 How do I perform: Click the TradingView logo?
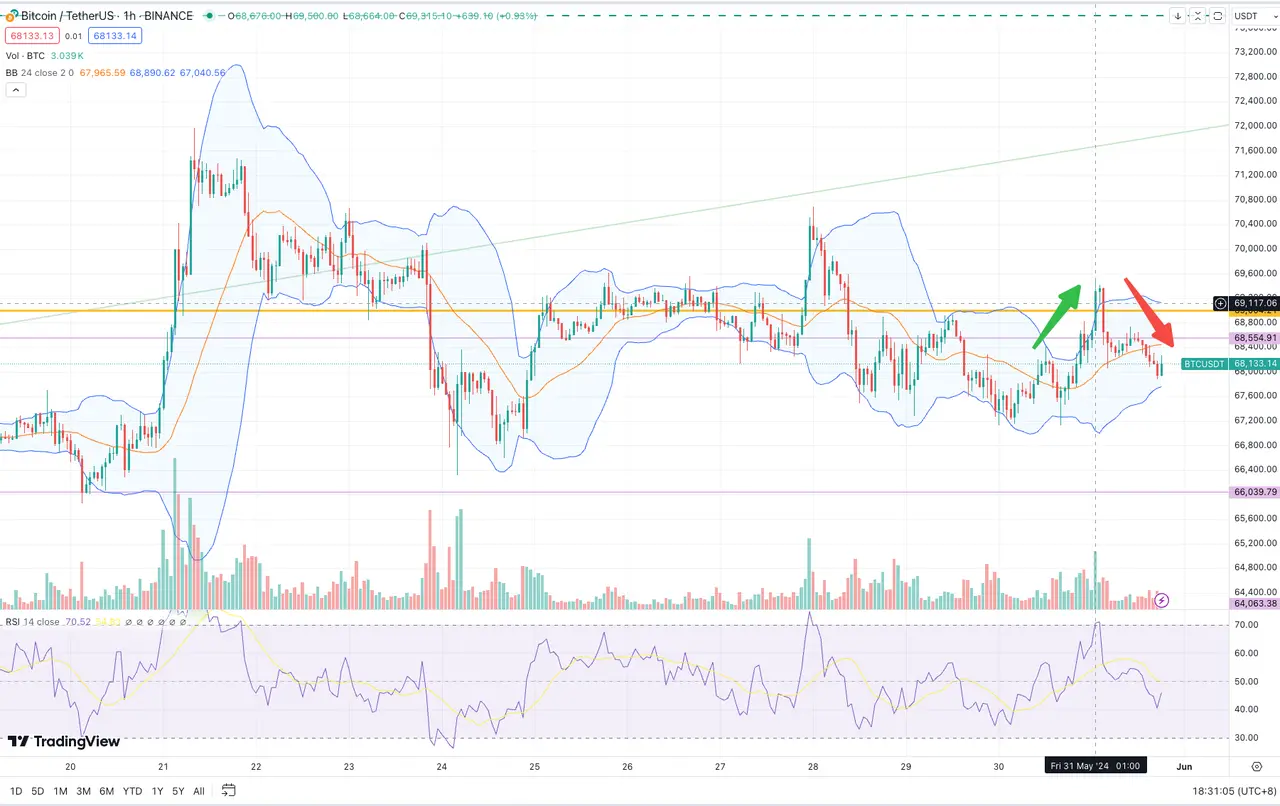[63, 741]
